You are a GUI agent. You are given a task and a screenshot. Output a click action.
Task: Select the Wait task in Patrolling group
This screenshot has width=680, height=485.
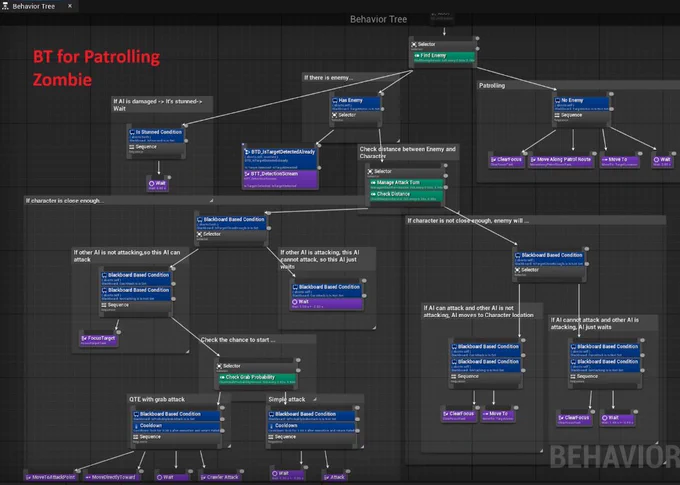click(662, 161)
